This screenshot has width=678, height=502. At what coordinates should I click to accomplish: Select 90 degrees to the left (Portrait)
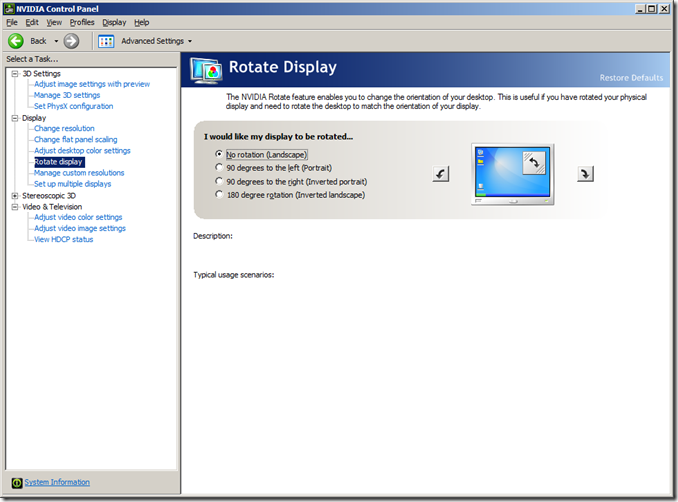[219, 167]
